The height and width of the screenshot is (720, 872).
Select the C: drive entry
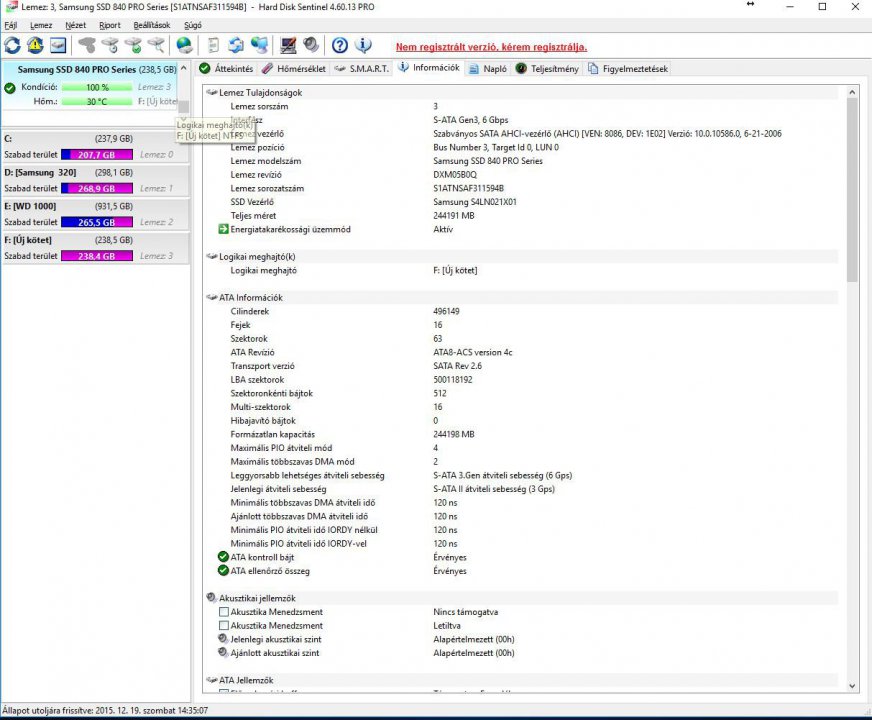pos(95,146)
